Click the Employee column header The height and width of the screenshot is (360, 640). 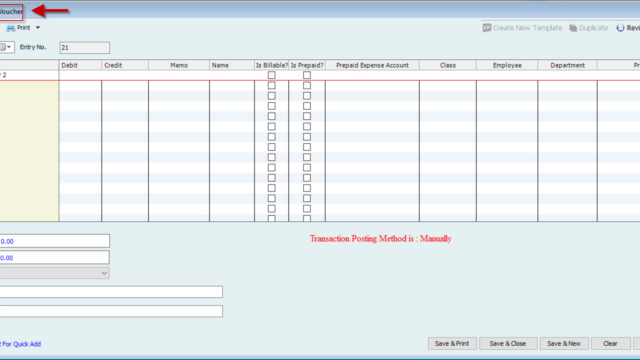[507, 65]
